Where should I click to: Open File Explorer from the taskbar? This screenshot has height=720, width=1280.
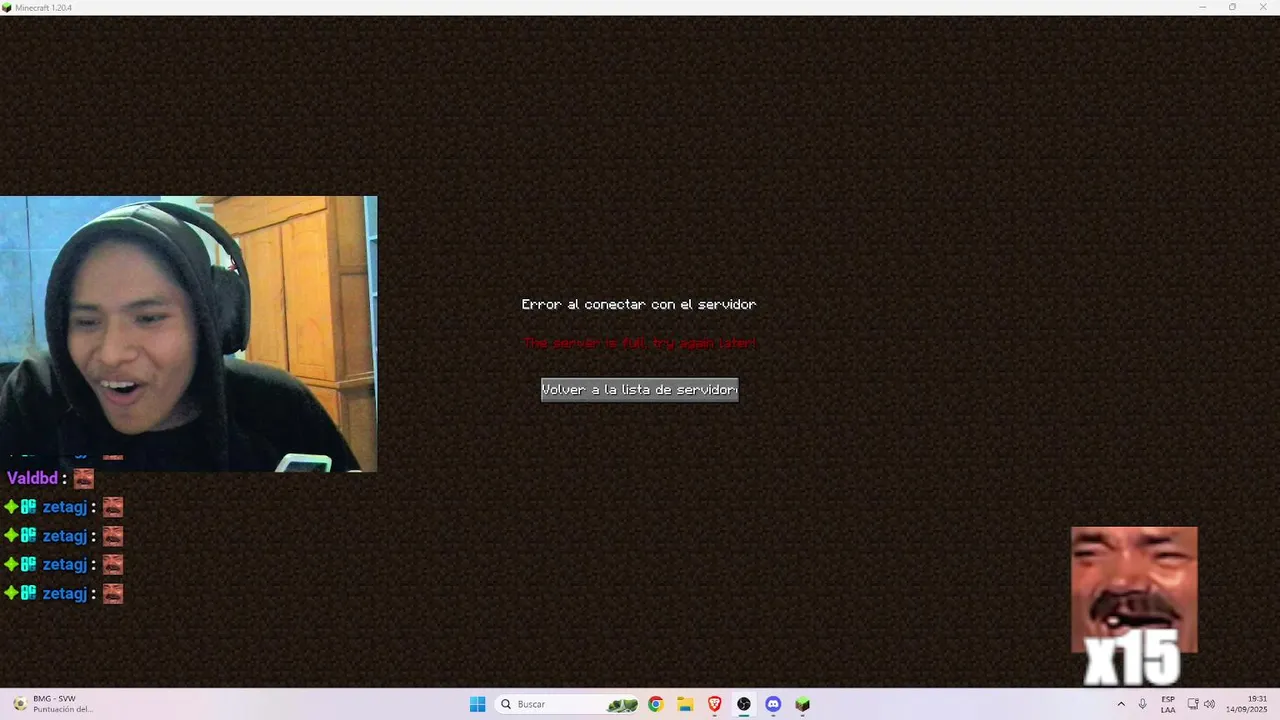pos(685,704)
